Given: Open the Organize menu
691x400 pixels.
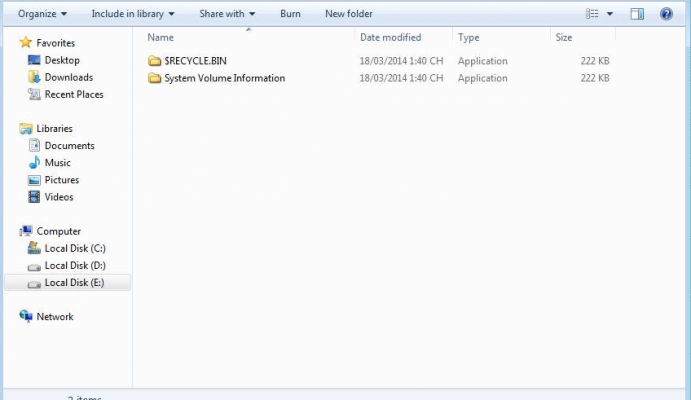Looking at the screenshot, I should pos(42,14).
